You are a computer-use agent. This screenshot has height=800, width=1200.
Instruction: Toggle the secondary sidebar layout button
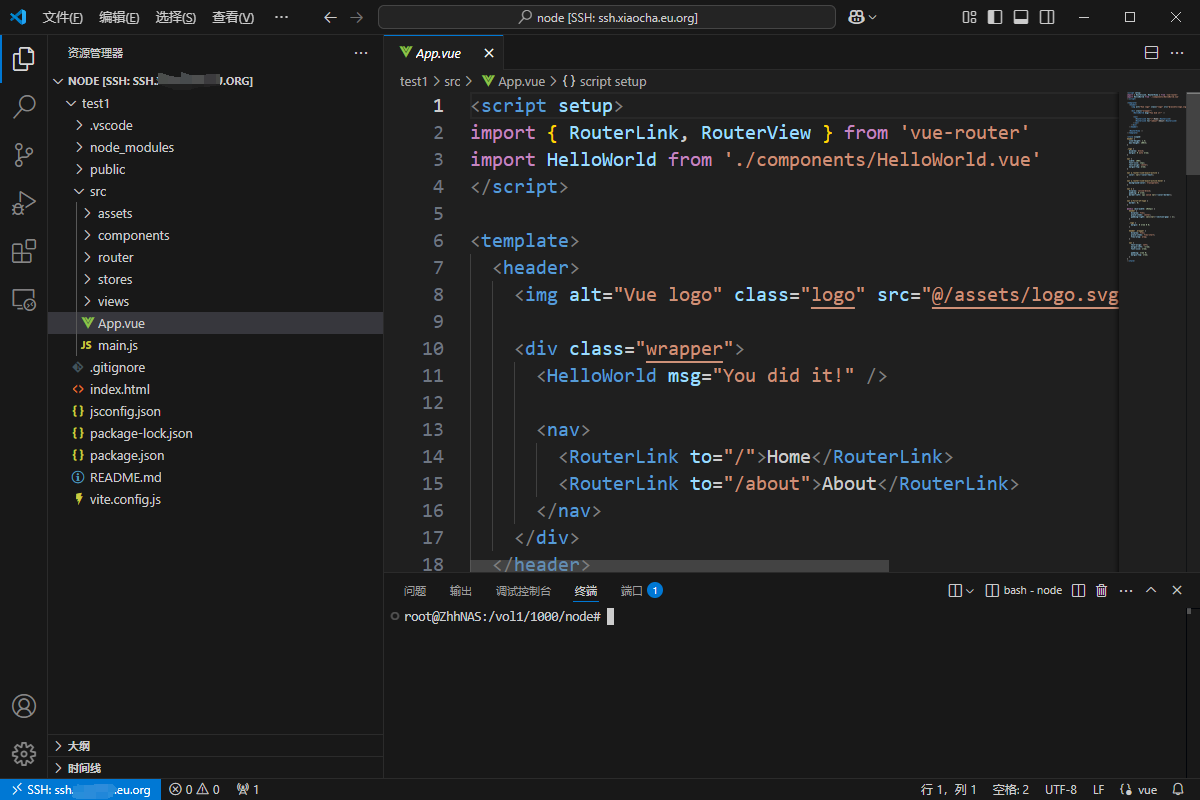pyautogui.click(x=1047, y=17)
